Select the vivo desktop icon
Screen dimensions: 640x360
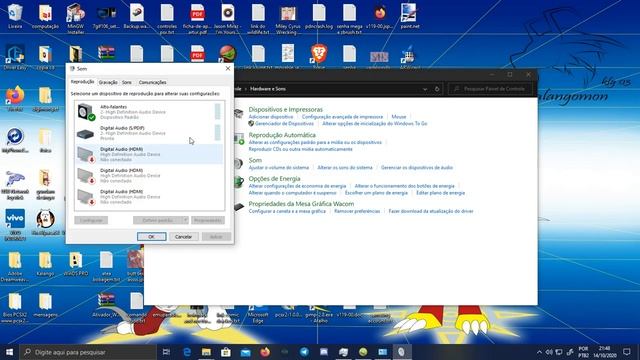pyautogui.click(x=15, y=224)
